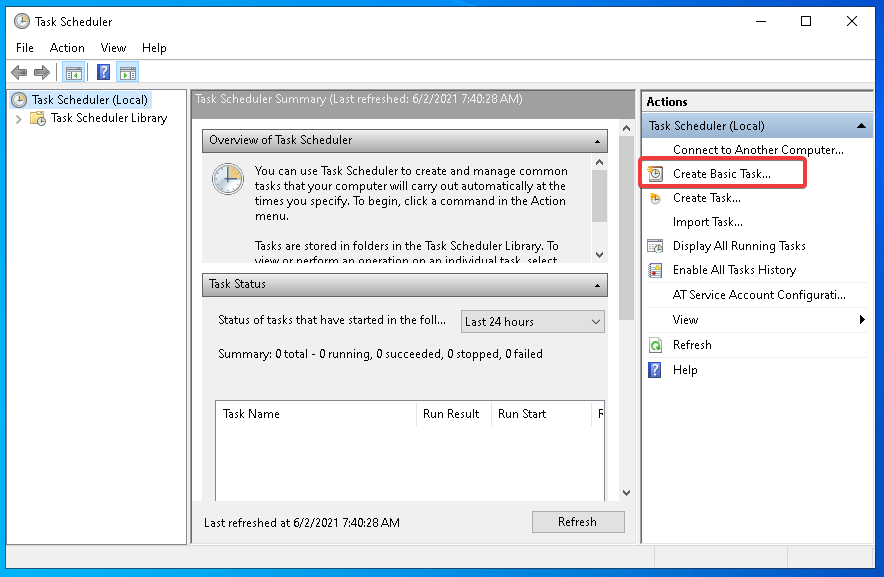Minimize the Task Scheduler window
884x577 pixels.
pos(761,21)
